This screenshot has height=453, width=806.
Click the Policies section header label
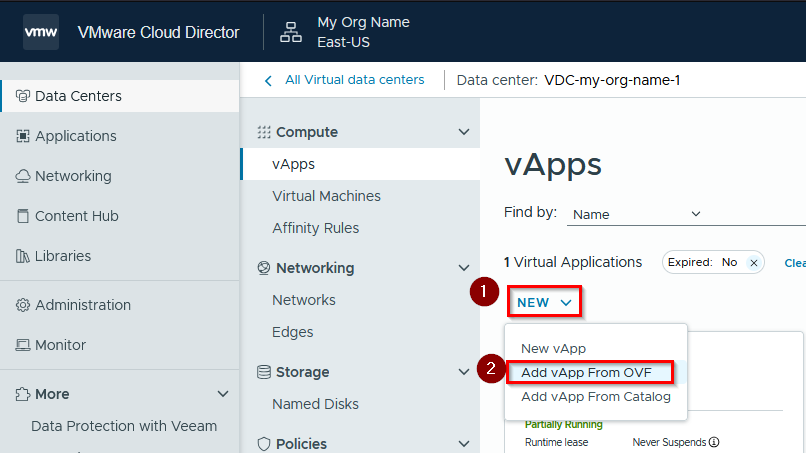pyautogui.click(x=301, y=444)
